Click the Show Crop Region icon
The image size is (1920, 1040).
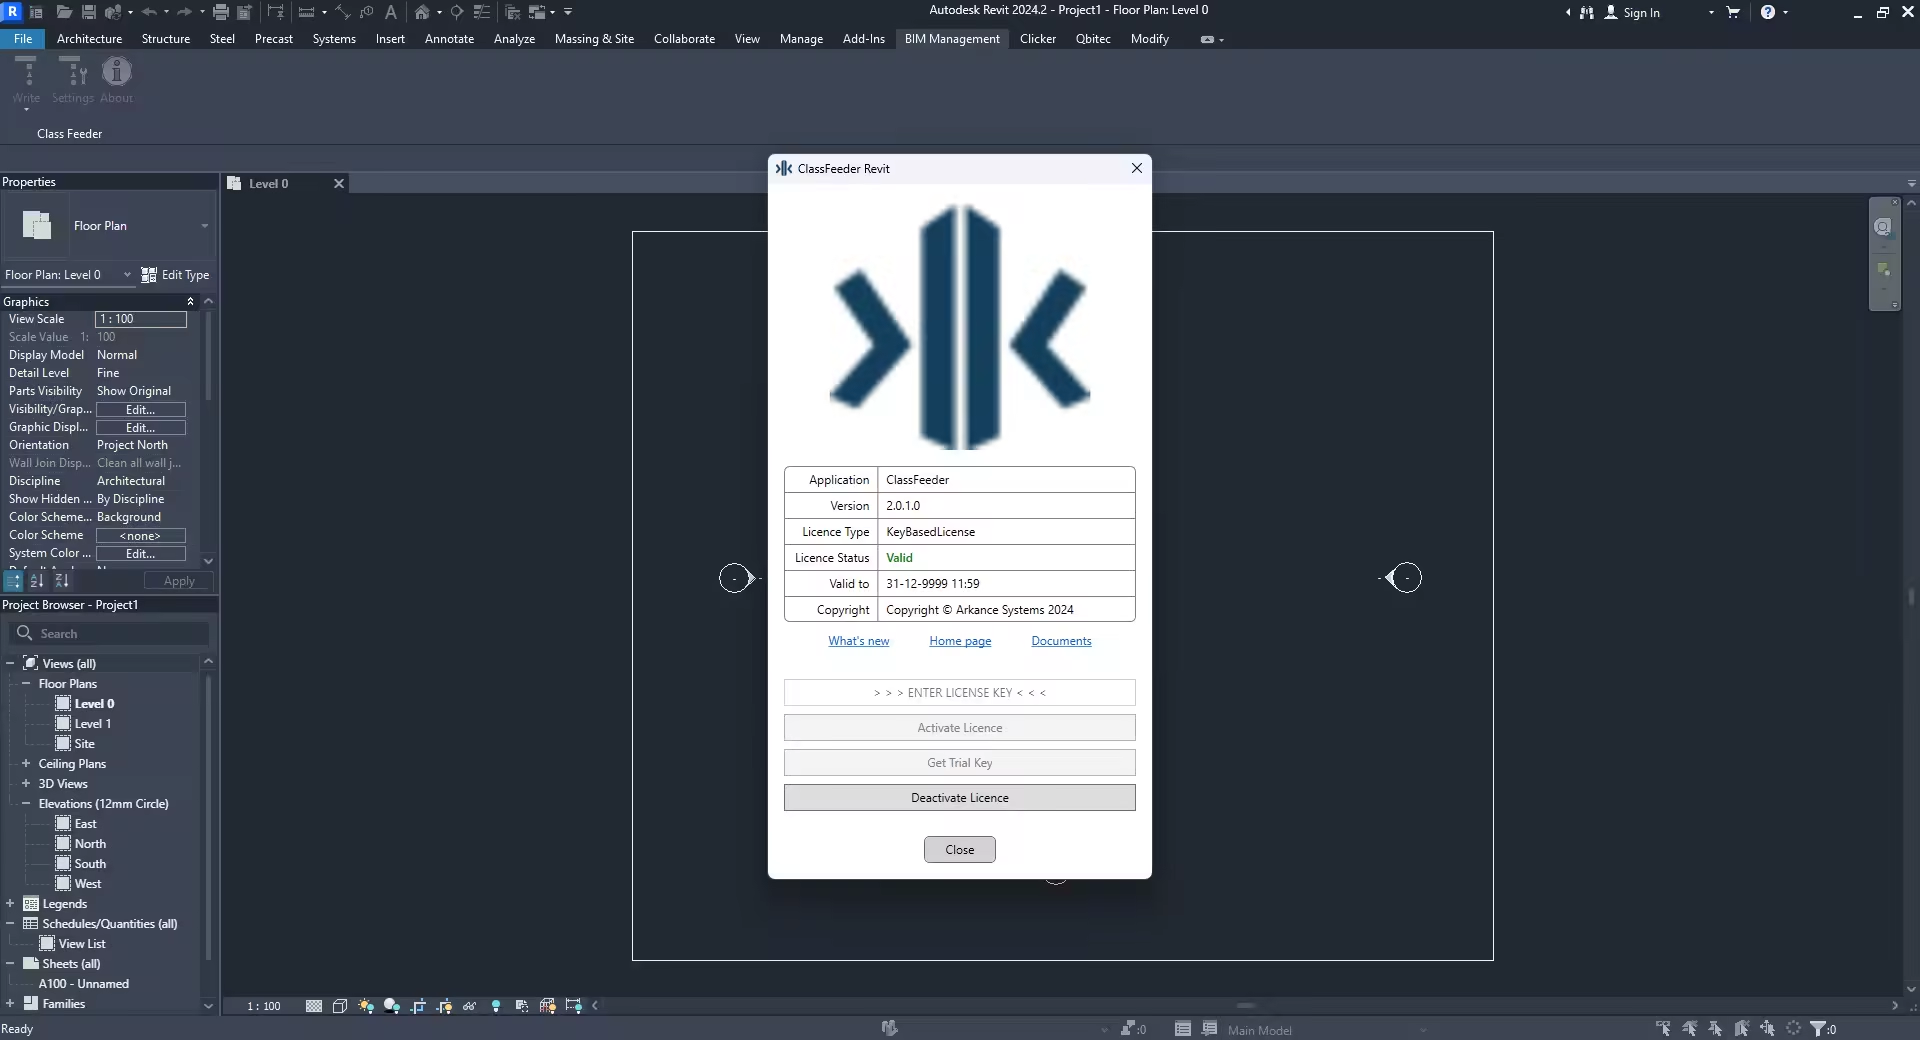tap(444, 1006)
